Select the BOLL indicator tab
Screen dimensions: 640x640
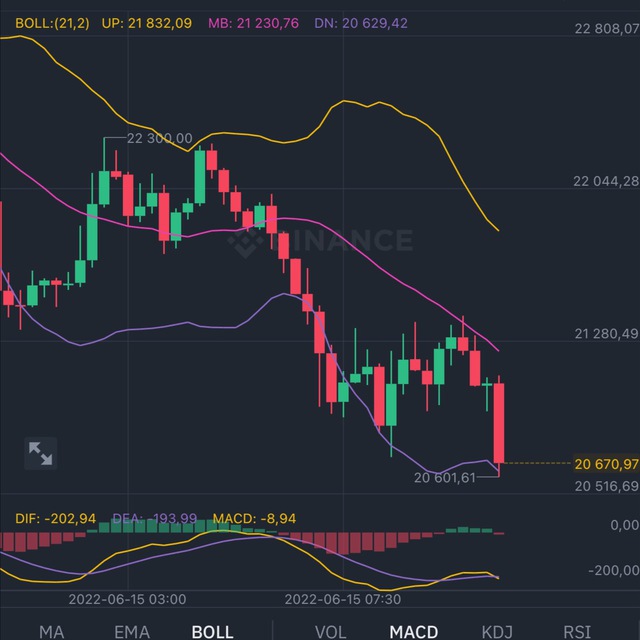pos(212,631)
